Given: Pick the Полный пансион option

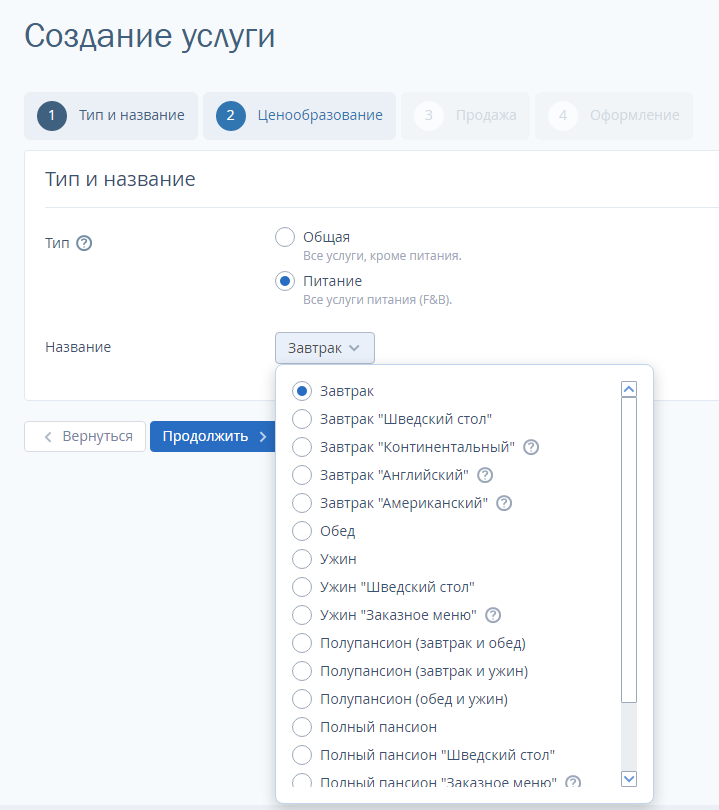Looking at the screenshot, I should click(301, 727).
